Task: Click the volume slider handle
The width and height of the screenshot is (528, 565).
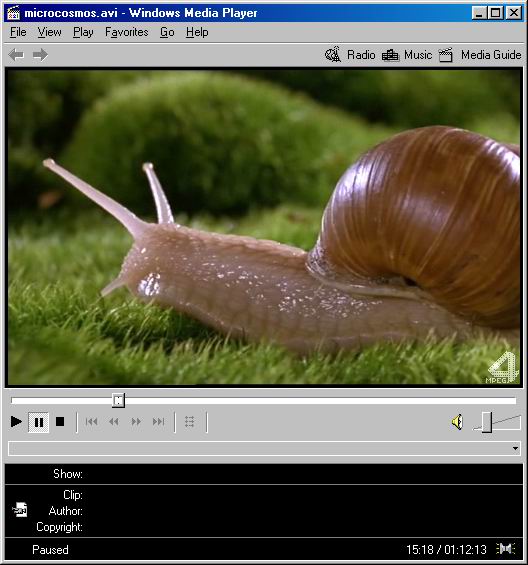Action: (x=487, y=422)
